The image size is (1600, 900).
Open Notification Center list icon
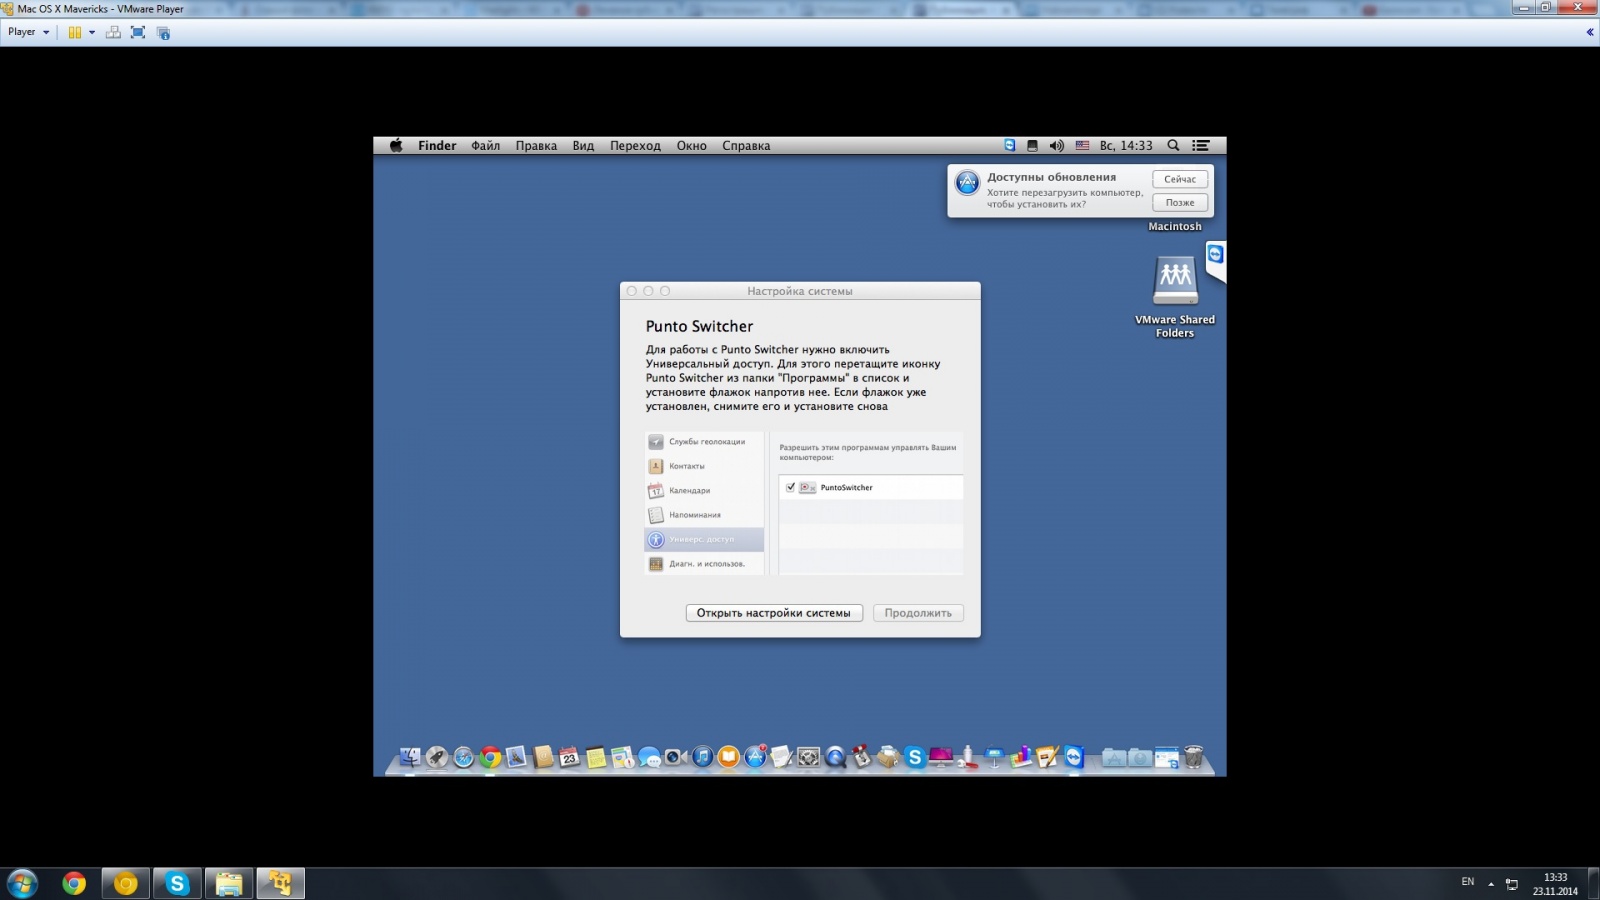(x=1201, y=145)
